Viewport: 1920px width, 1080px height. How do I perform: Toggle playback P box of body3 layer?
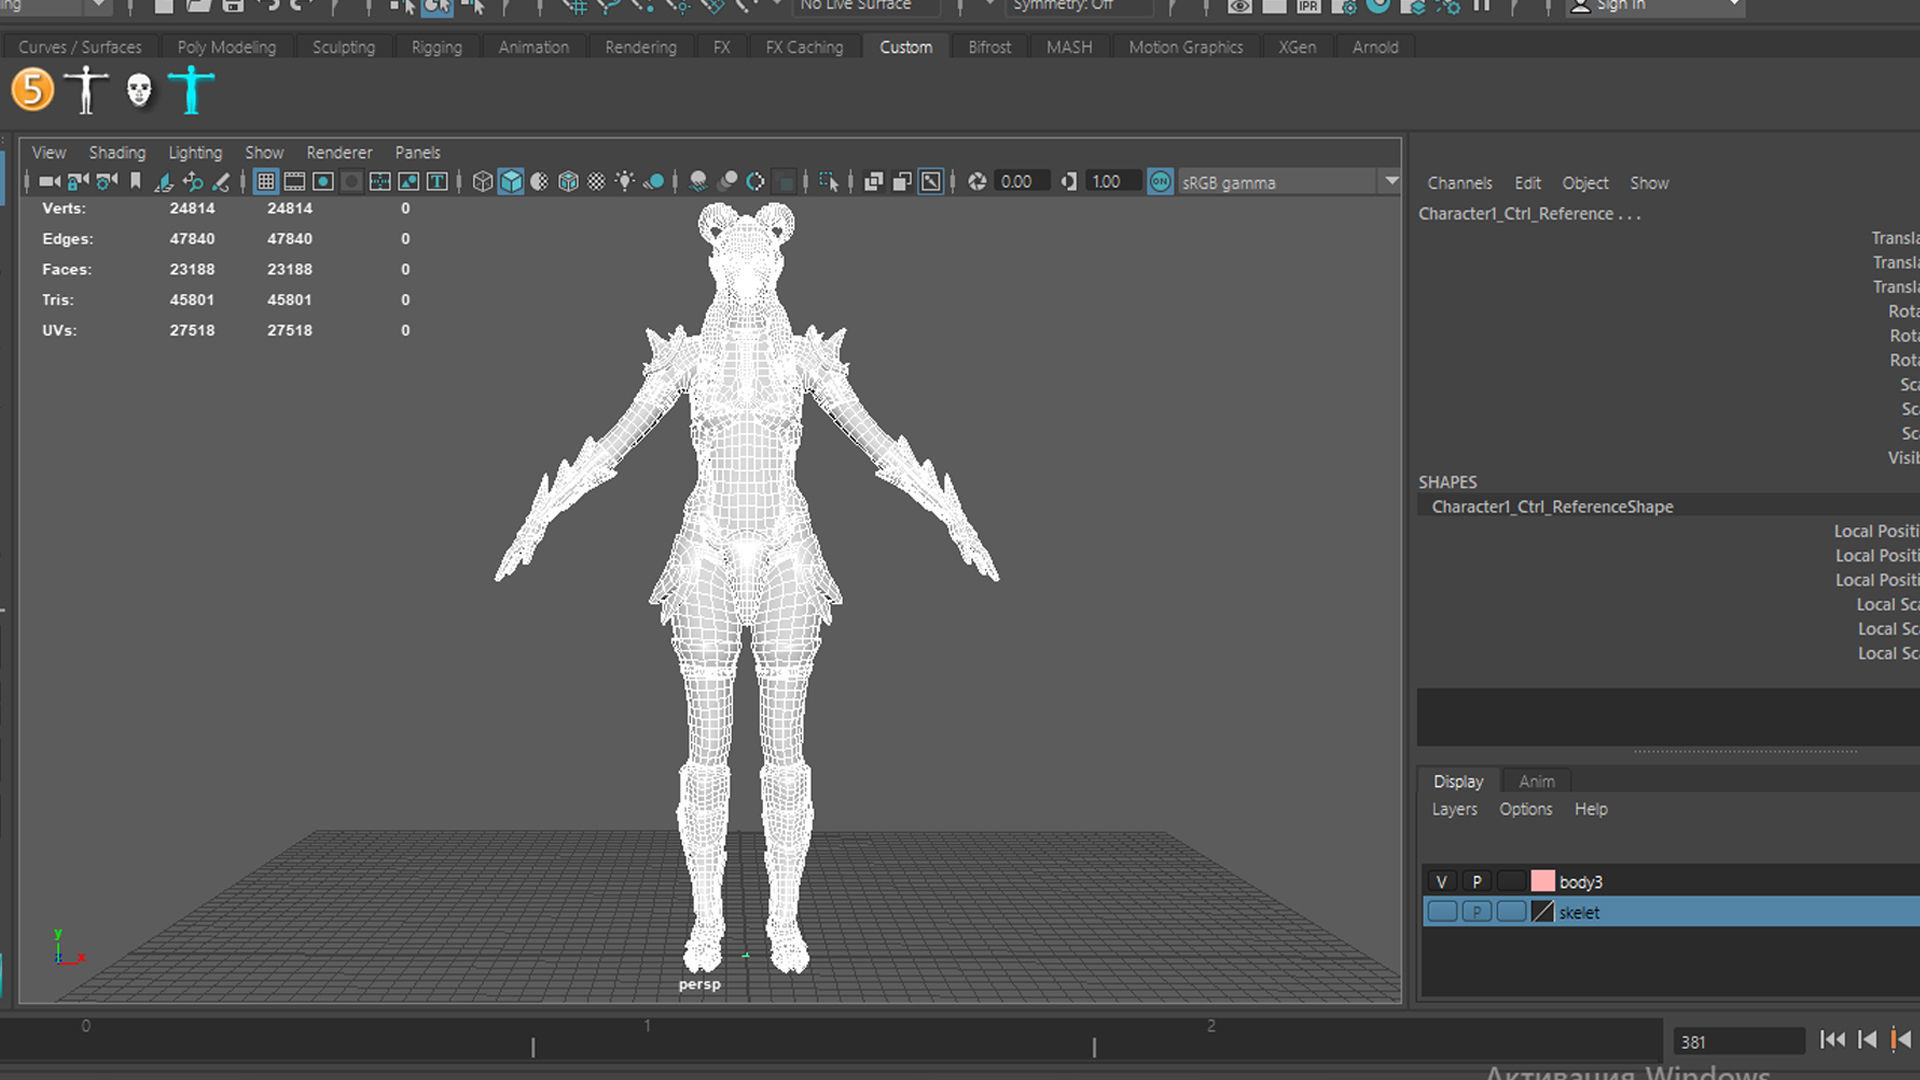coord(1476,881)
